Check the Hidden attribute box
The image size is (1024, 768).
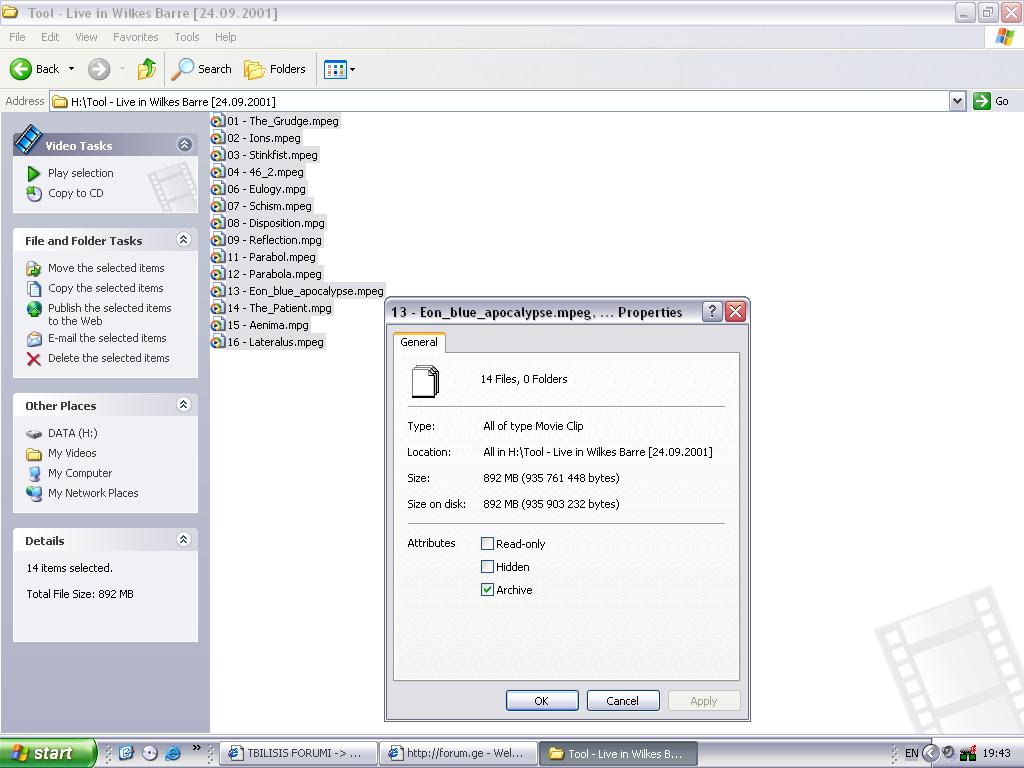pyautogui.click(x=488, y=567)
